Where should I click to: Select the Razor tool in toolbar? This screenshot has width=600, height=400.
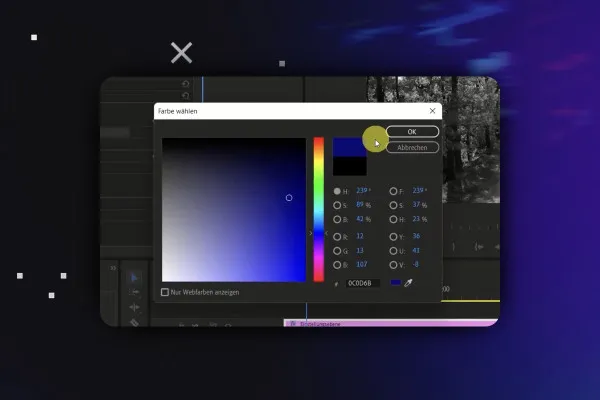(134, 323)
